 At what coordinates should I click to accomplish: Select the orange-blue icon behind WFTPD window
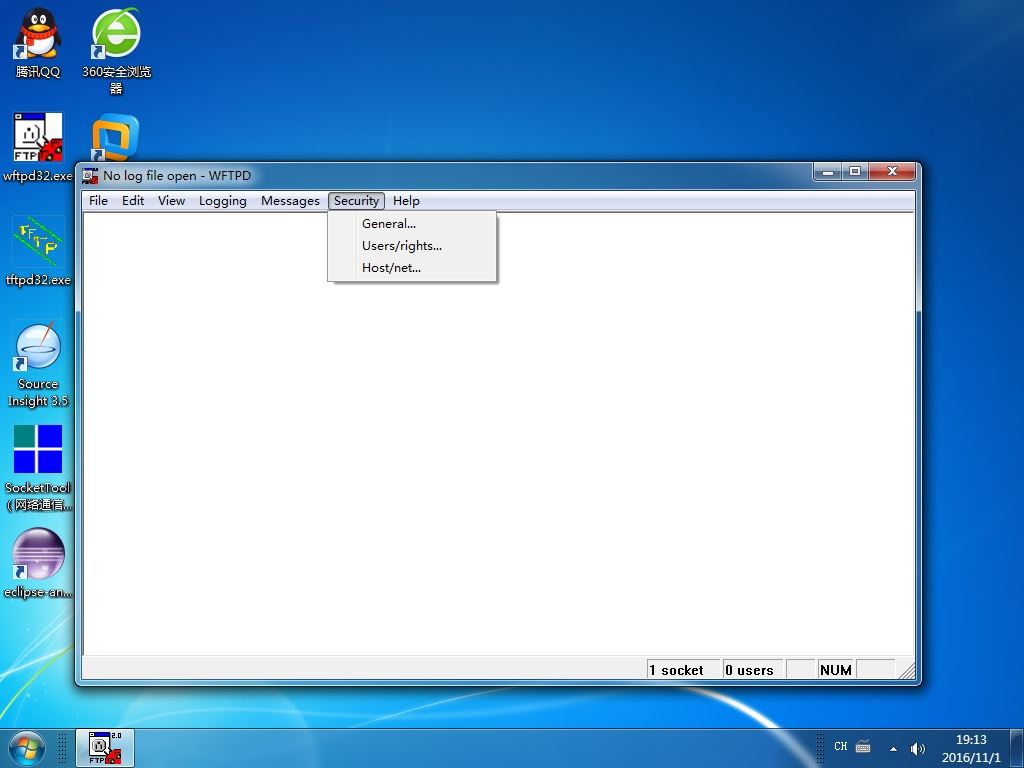click(x=116, y=137)
